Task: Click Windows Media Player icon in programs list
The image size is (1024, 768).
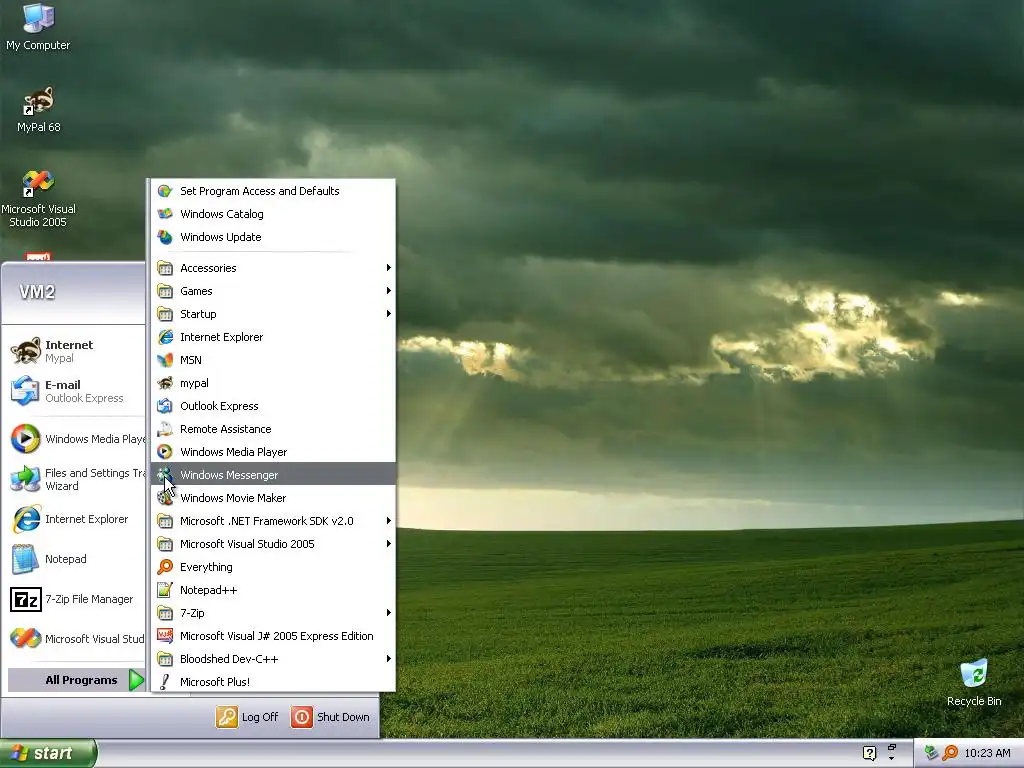Action: (x=165, y=452)
